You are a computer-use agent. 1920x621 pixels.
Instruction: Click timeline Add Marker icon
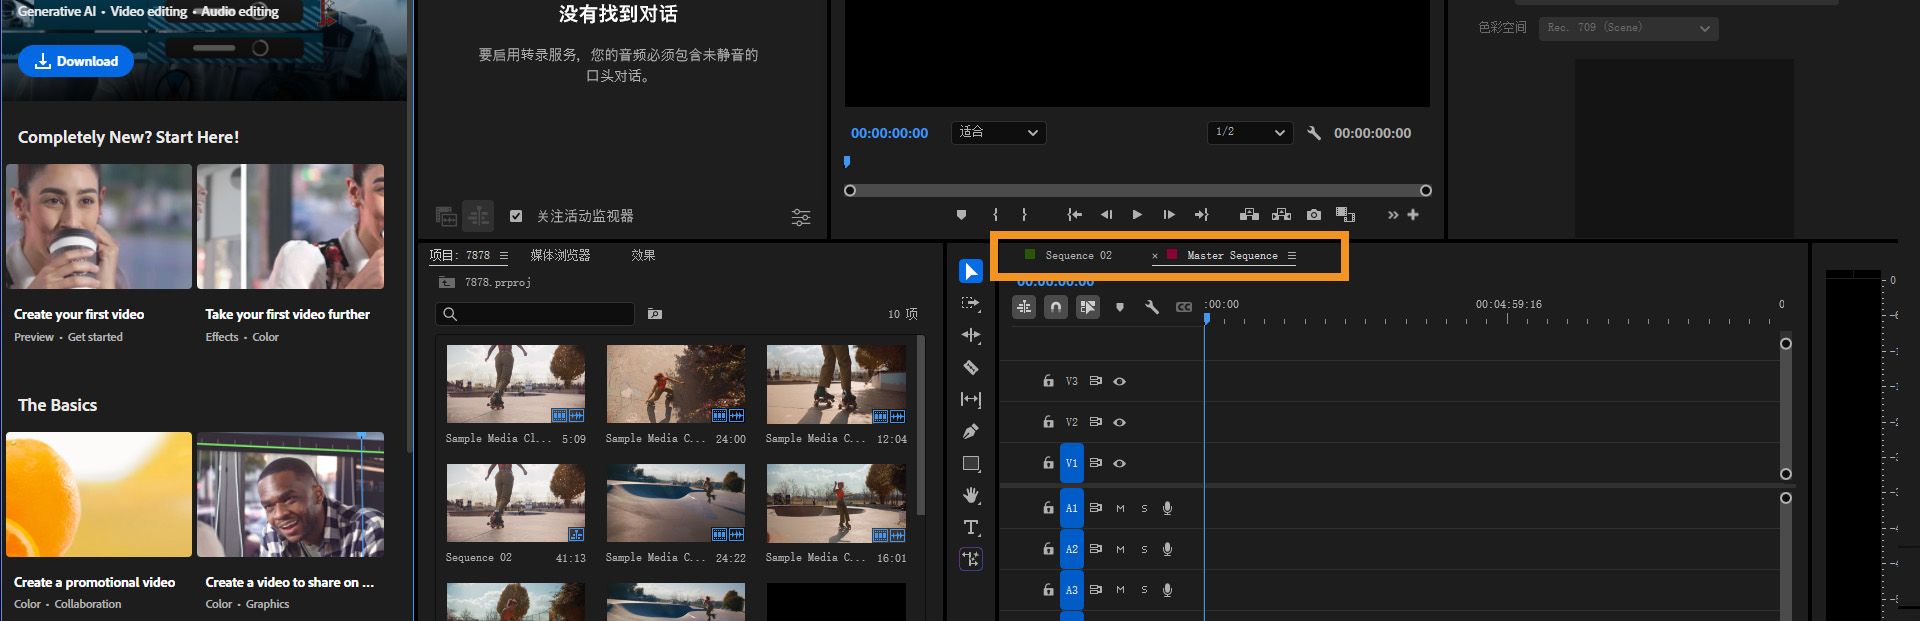pyautogui.click(x=1119, y=307)
